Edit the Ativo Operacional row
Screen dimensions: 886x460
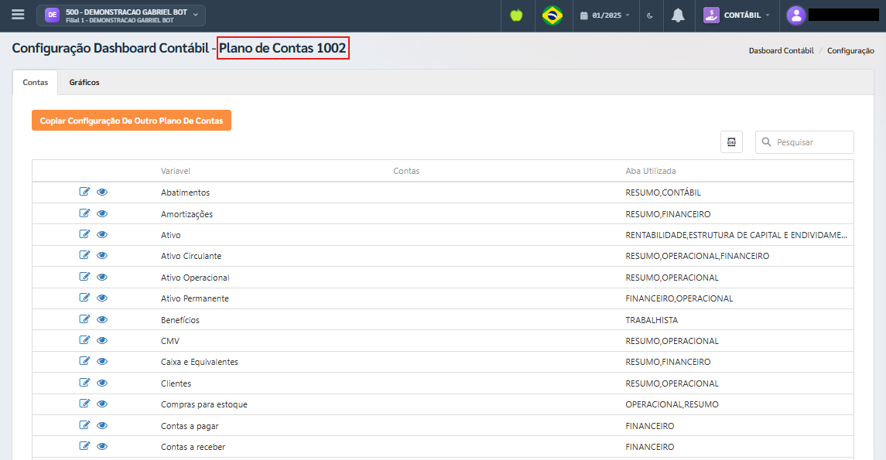[84, 276]
